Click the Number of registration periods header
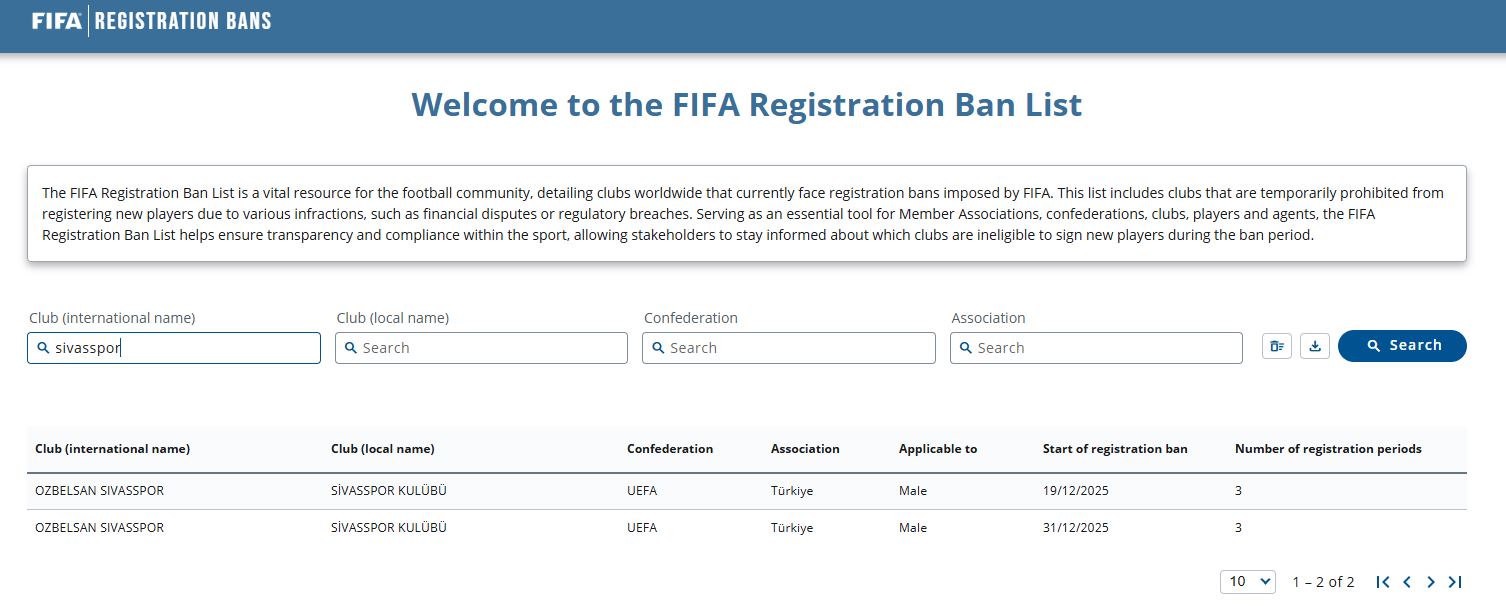 click(x=1328, y=449)
